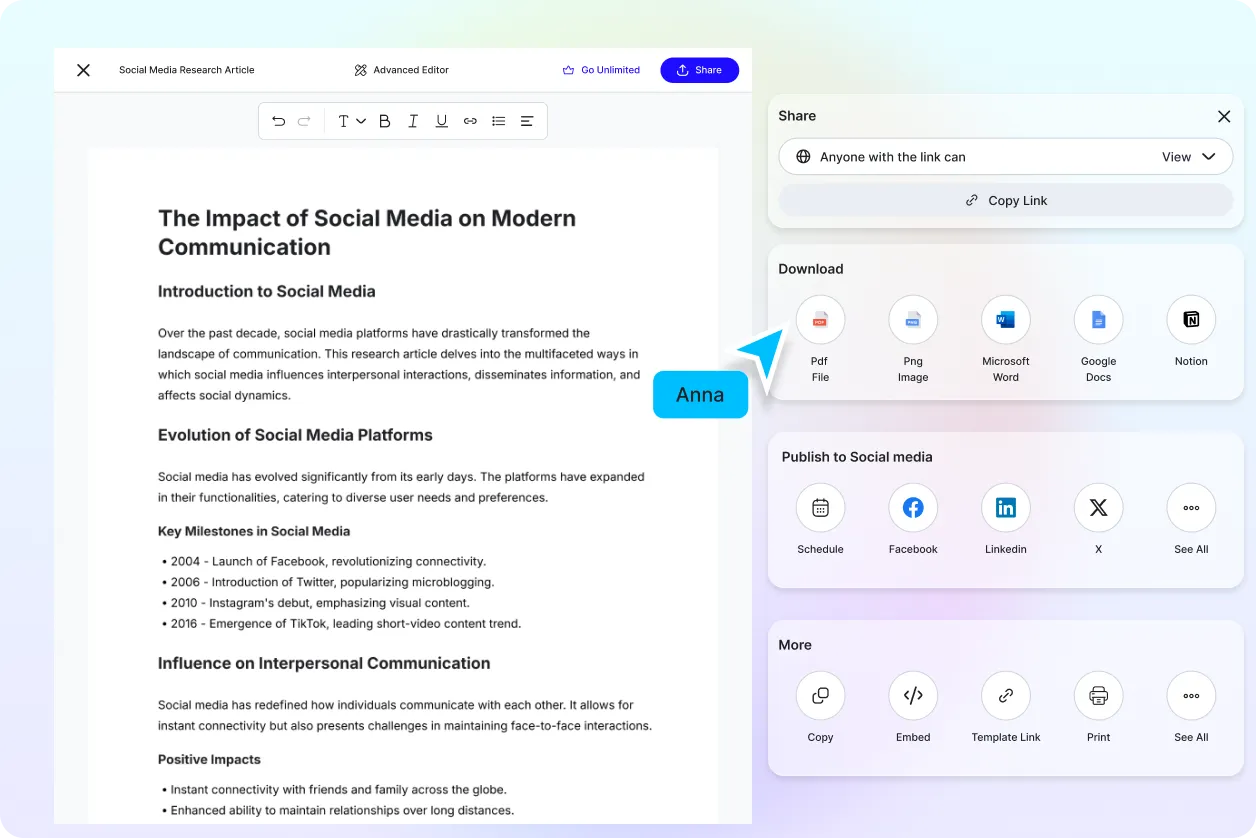The width and height of the screenshot is (1256, 838).
Task: Post document to X
Action: coord(1098,508)
